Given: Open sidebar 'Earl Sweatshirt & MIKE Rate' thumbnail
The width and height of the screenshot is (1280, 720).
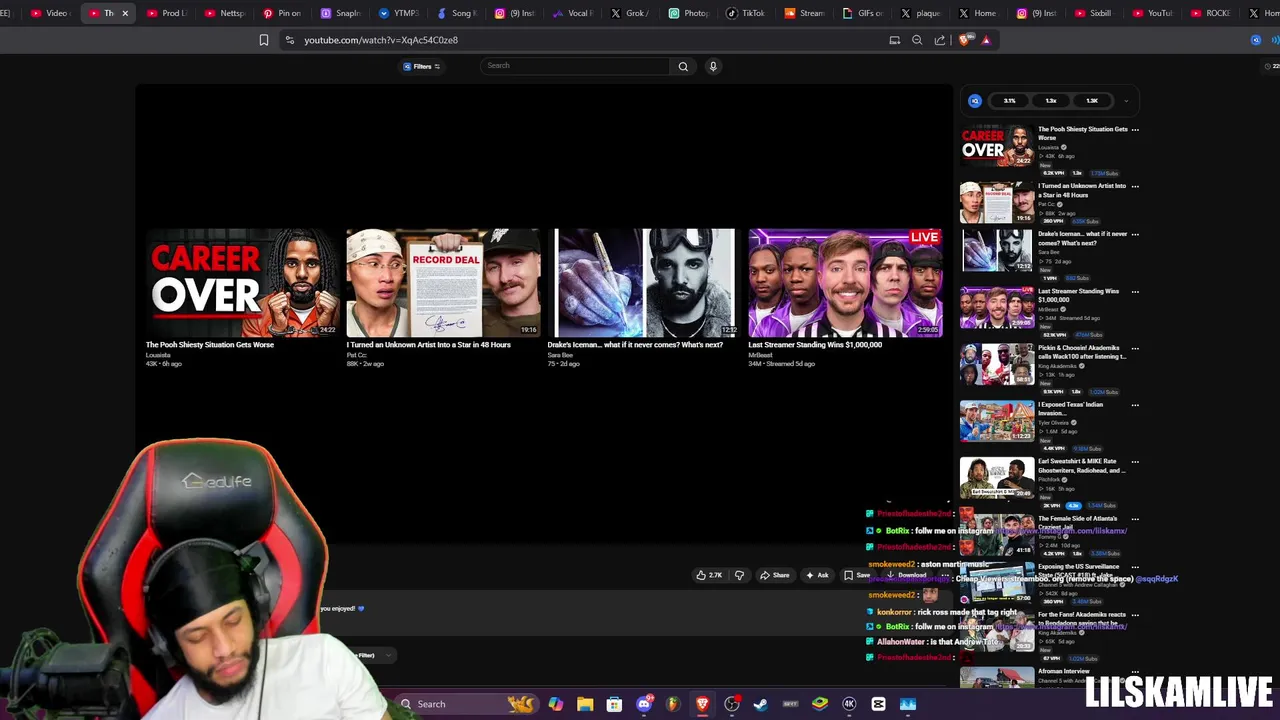Looking at the screenshot, I should click(997, 478).
